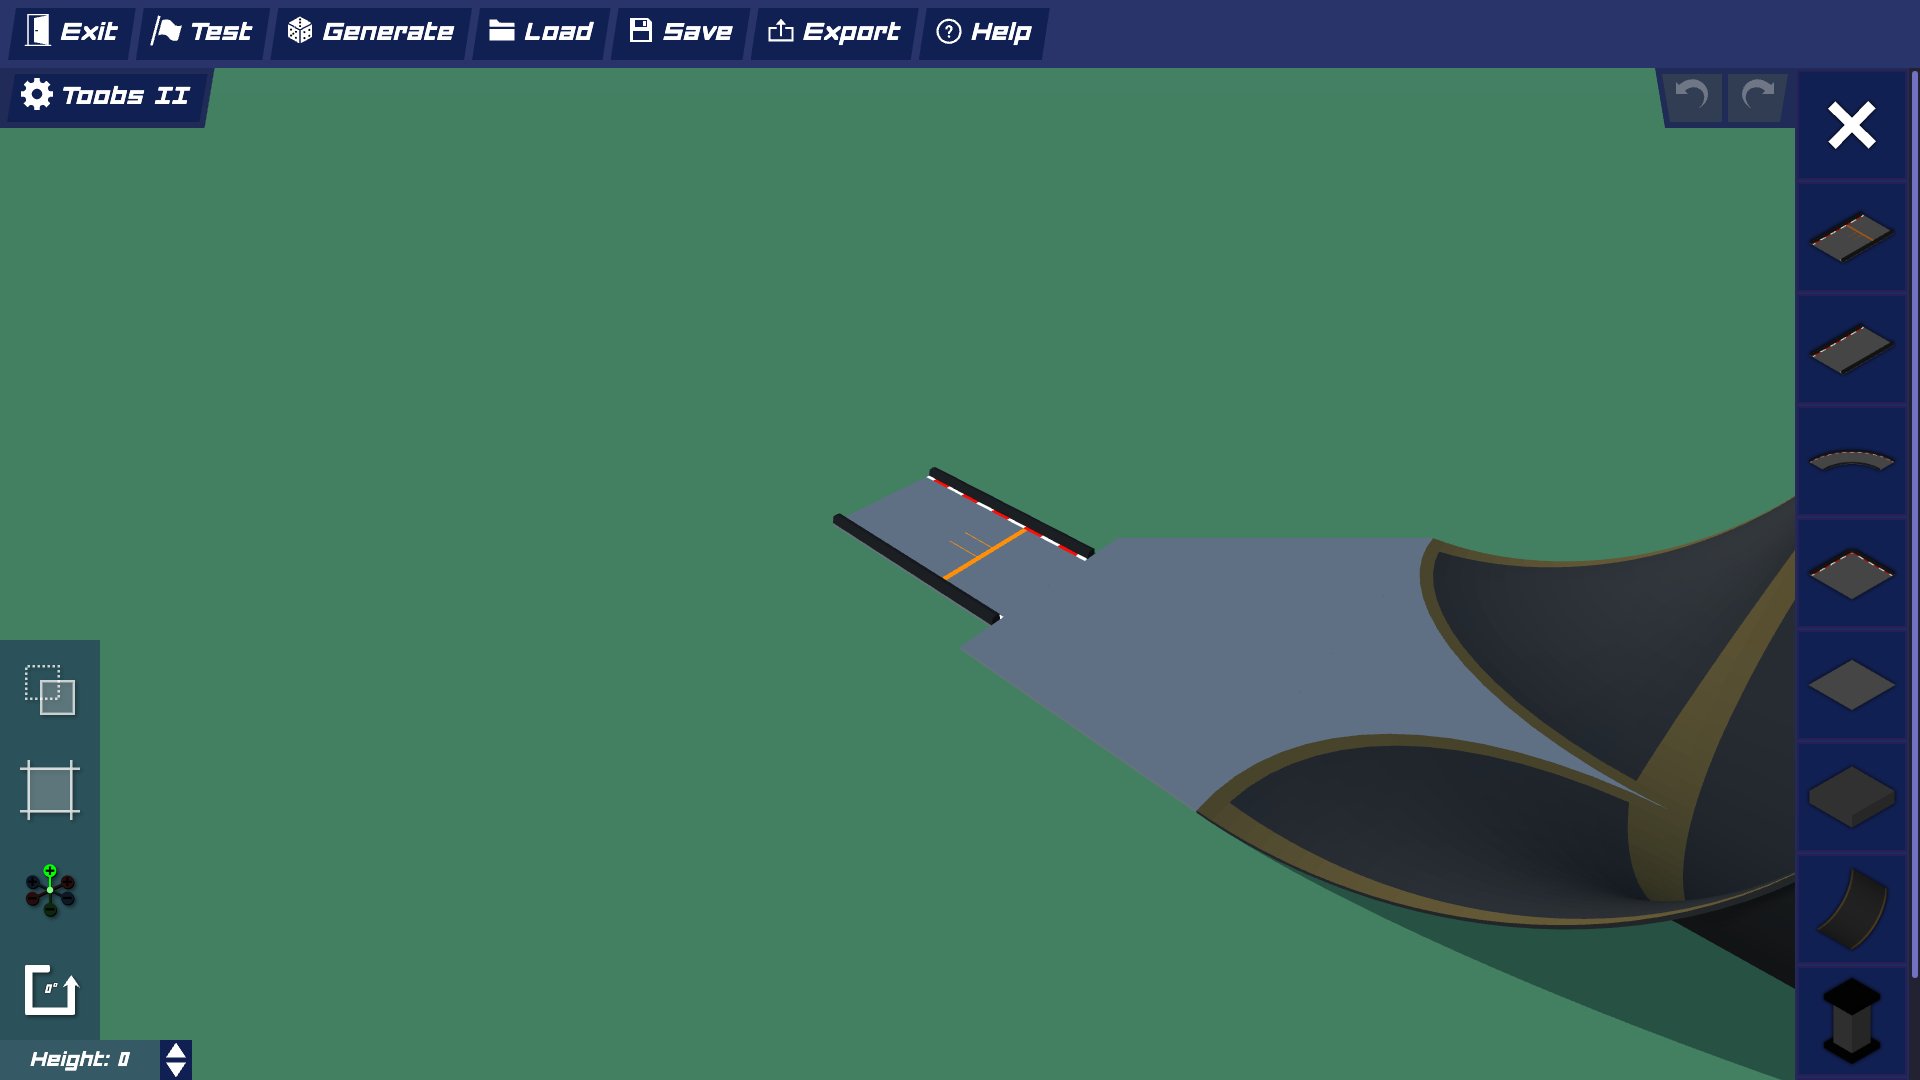1920x1080 pixels.
Task: Select the start line track piece
Action: point(1851,238)
